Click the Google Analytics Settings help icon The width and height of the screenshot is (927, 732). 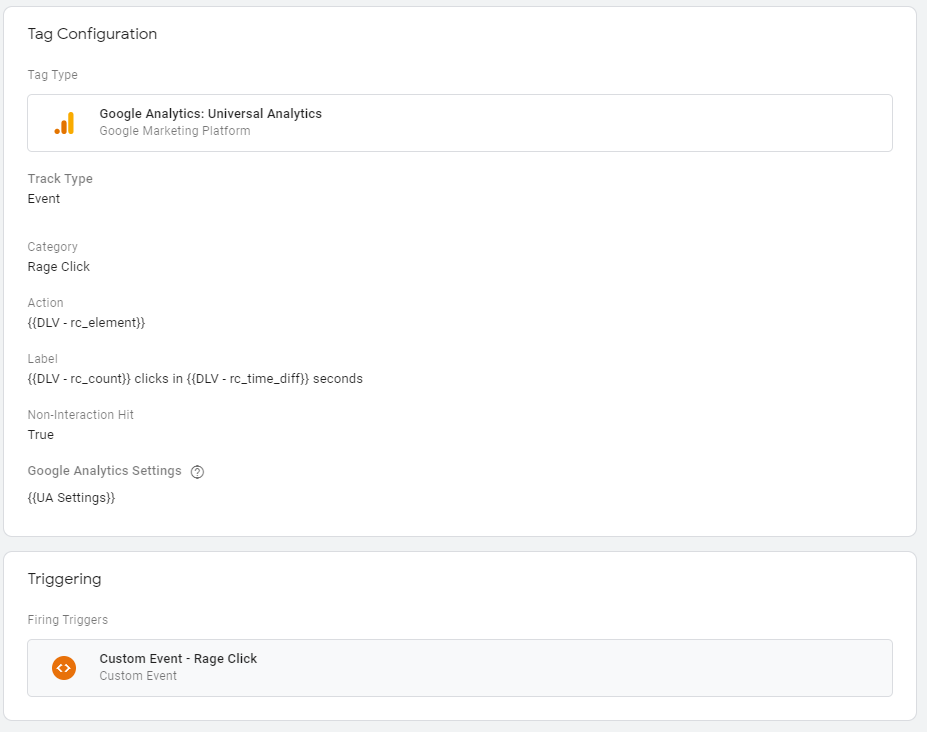click(x=197, y=472)
